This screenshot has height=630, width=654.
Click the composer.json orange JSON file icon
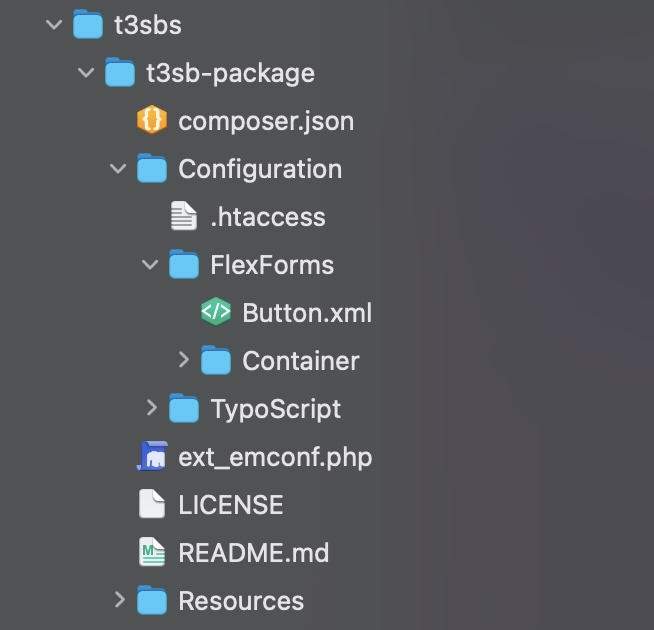(151, 121)
